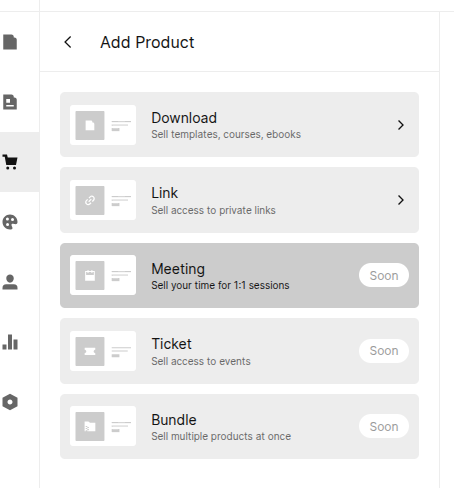
Task: Select the shopping cart products icon
Action: click(x=10, y=162)
